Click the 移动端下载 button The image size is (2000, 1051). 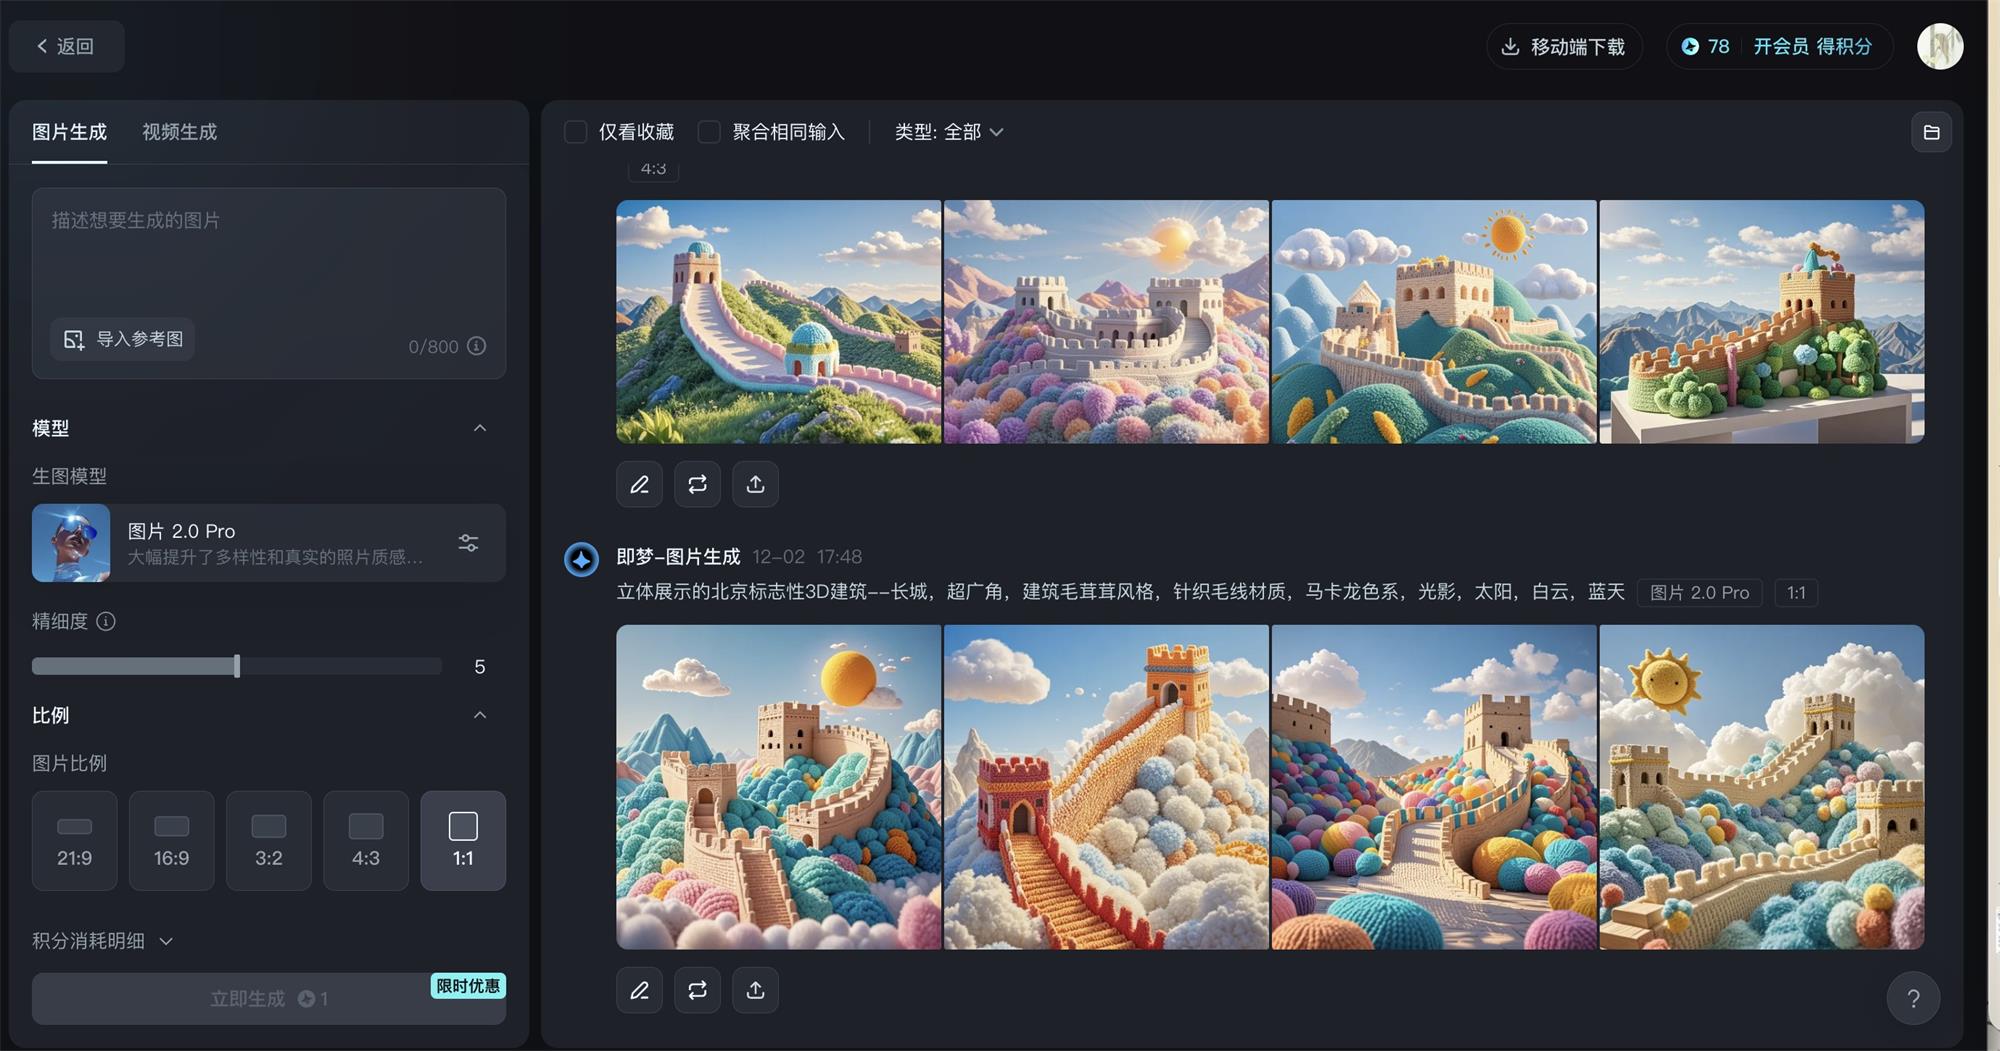[1564, 47]
